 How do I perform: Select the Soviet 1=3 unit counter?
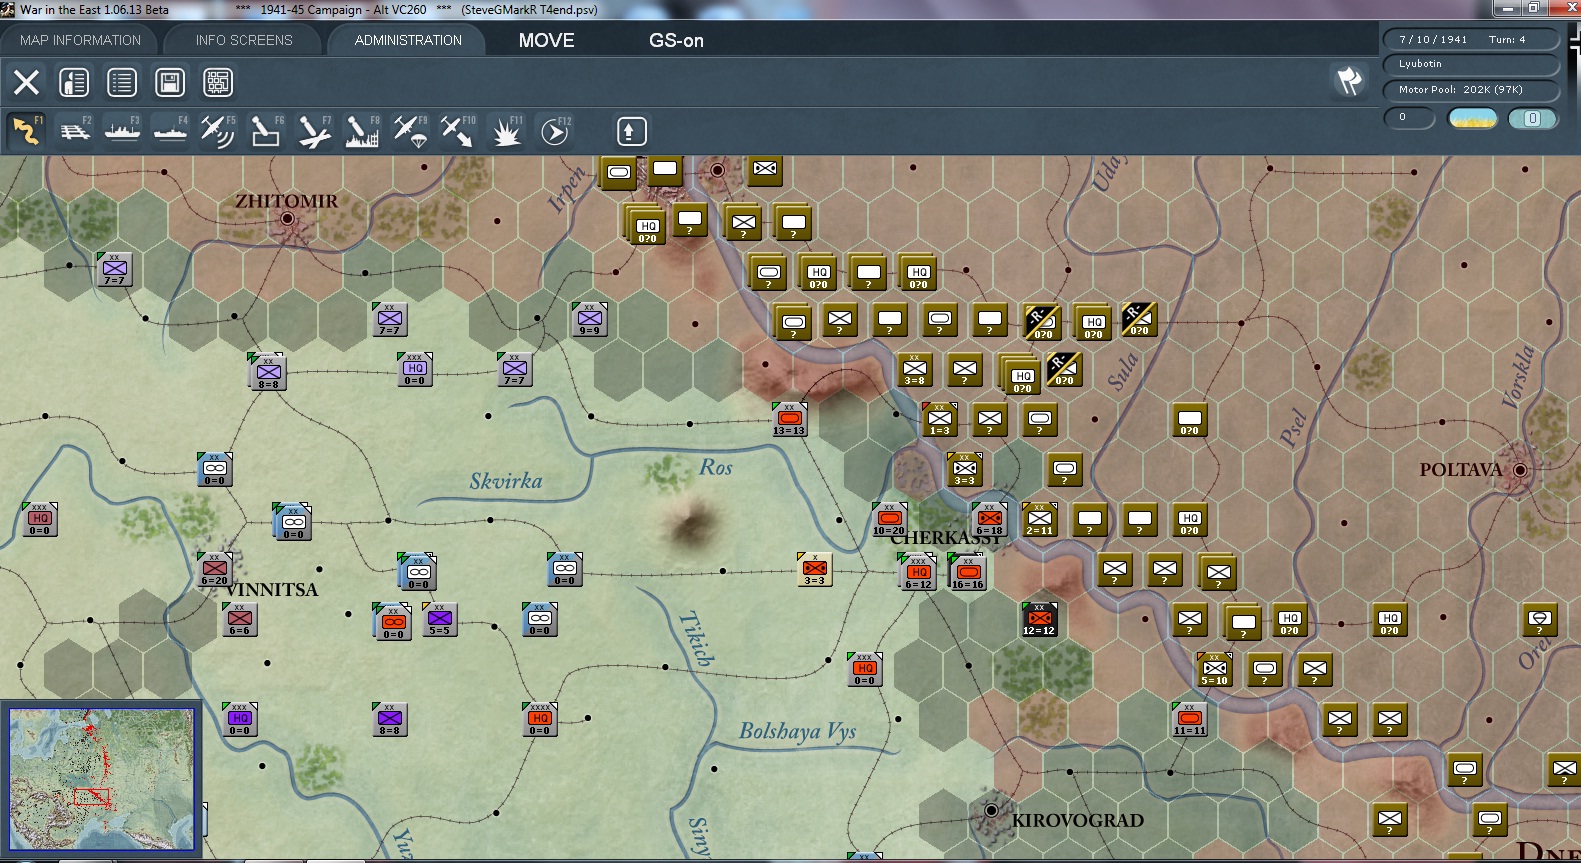939,420
